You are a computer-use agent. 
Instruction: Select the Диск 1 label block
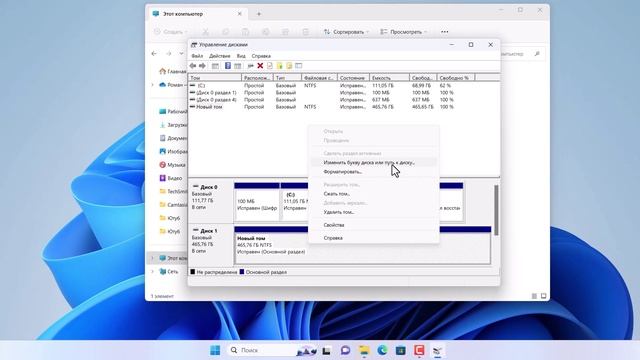point(211,245)
